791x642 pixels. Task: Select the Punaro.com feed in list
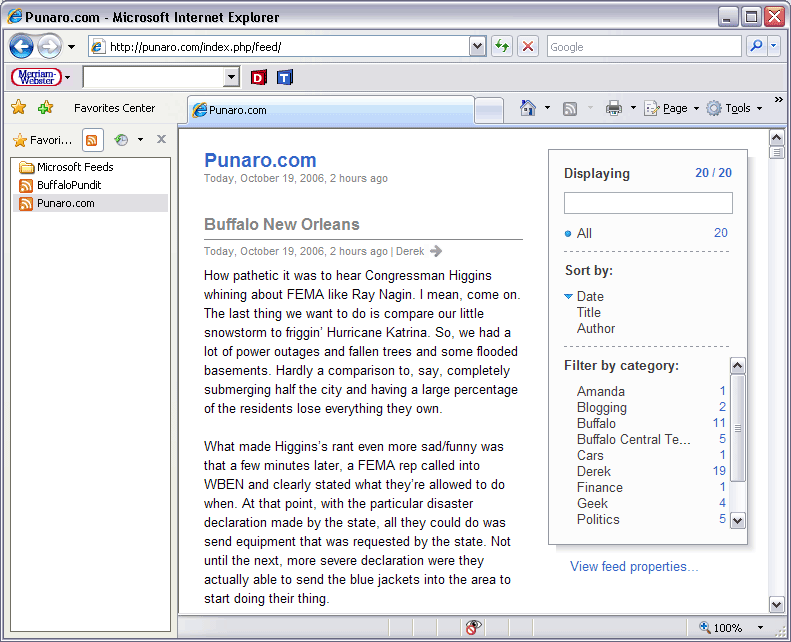pyautogui.click(x=91, y=203)
